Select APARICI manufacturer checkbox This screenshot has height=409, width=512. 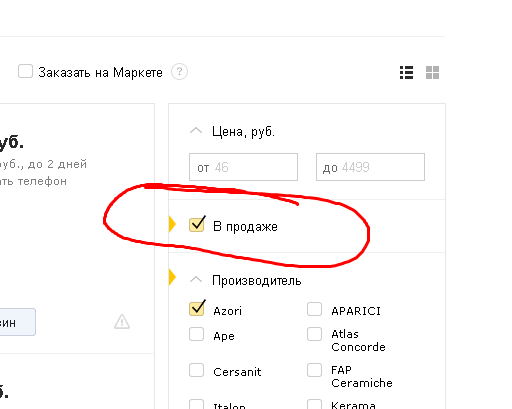tap(314, 309)
